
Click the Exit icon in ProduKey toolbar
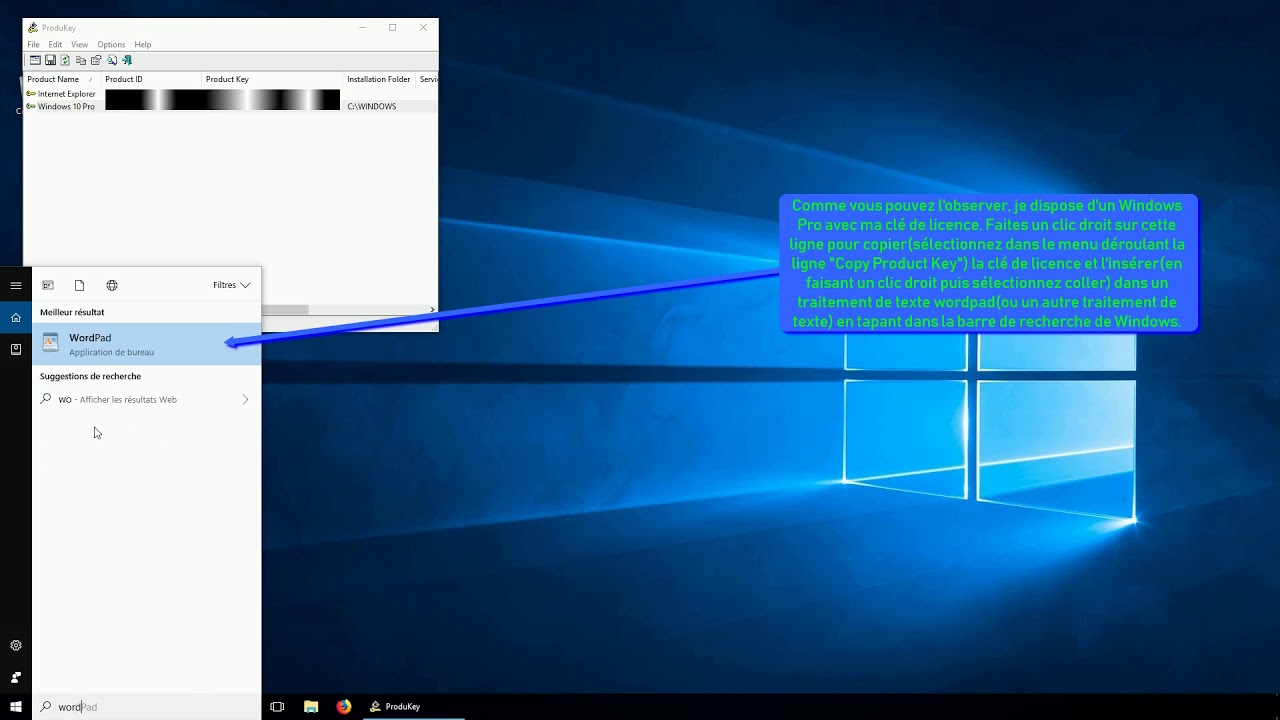(127, 60)
